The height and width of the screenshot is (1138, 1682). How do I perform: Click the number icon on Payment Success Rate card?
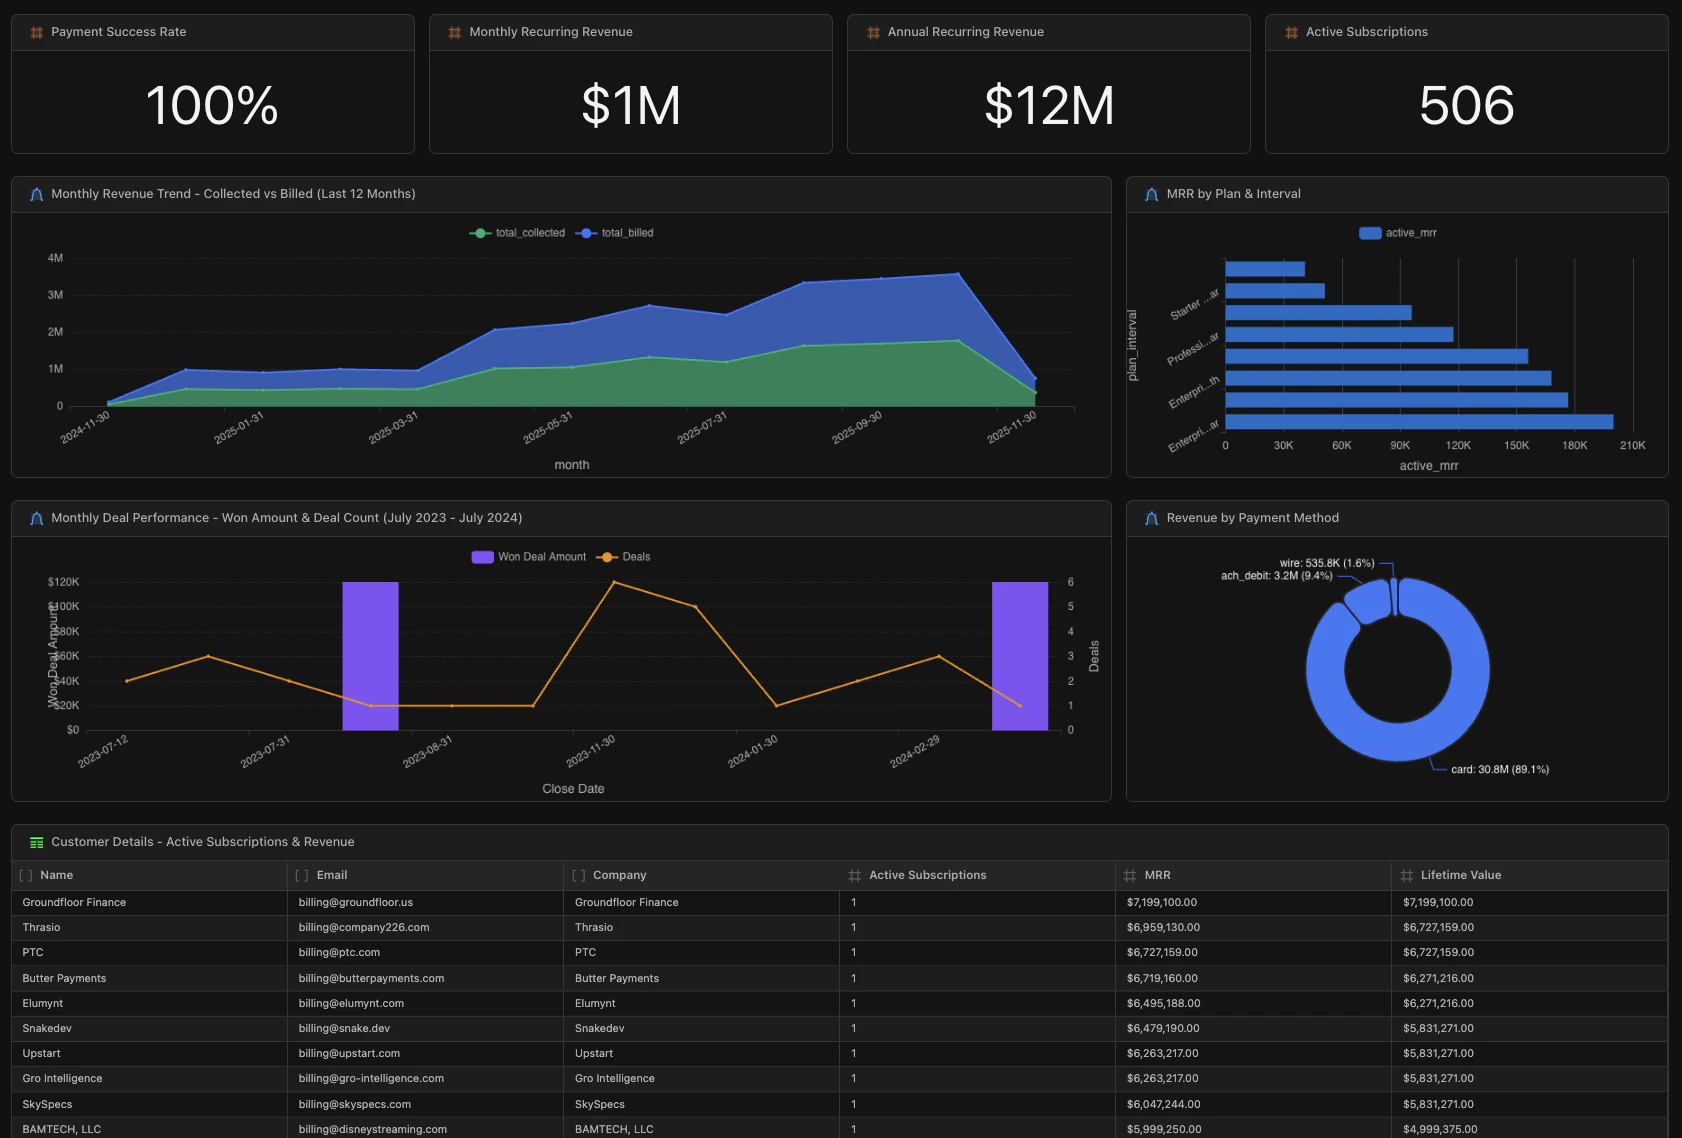[x=36, y=32]
